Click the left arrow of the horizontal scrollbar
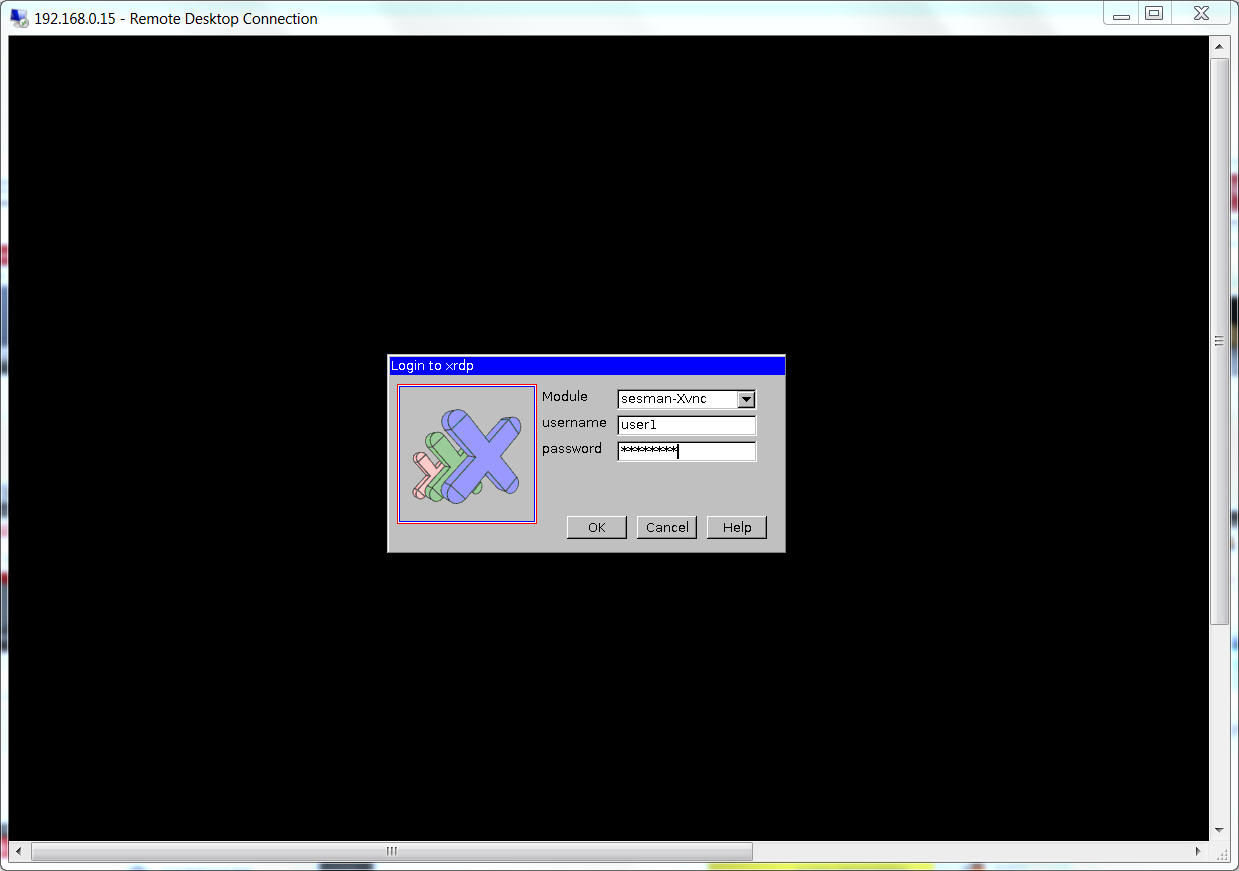The image size is (1239, 871). click(x=16, y=851)
